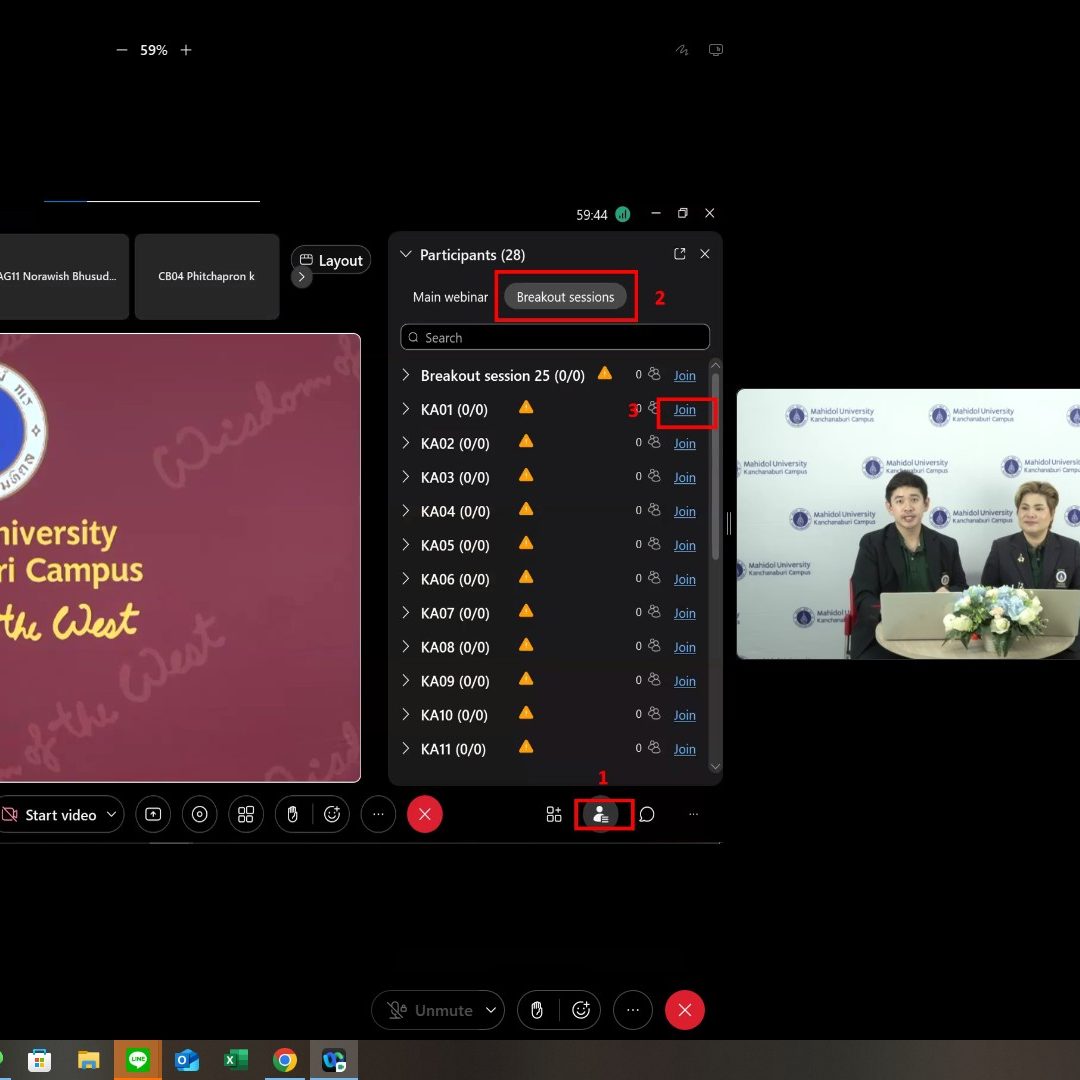Expand the KA05 breakout session row
Viewport: 1080px width, 1080px height.
[x=406, y=545]
